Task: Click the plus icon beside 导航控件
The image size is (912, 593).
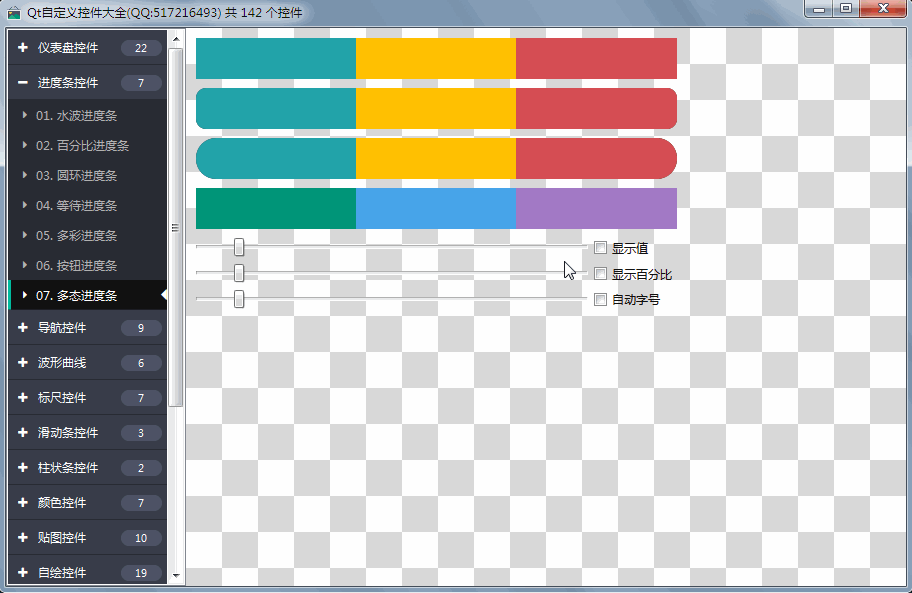Action: click(22, 328)
